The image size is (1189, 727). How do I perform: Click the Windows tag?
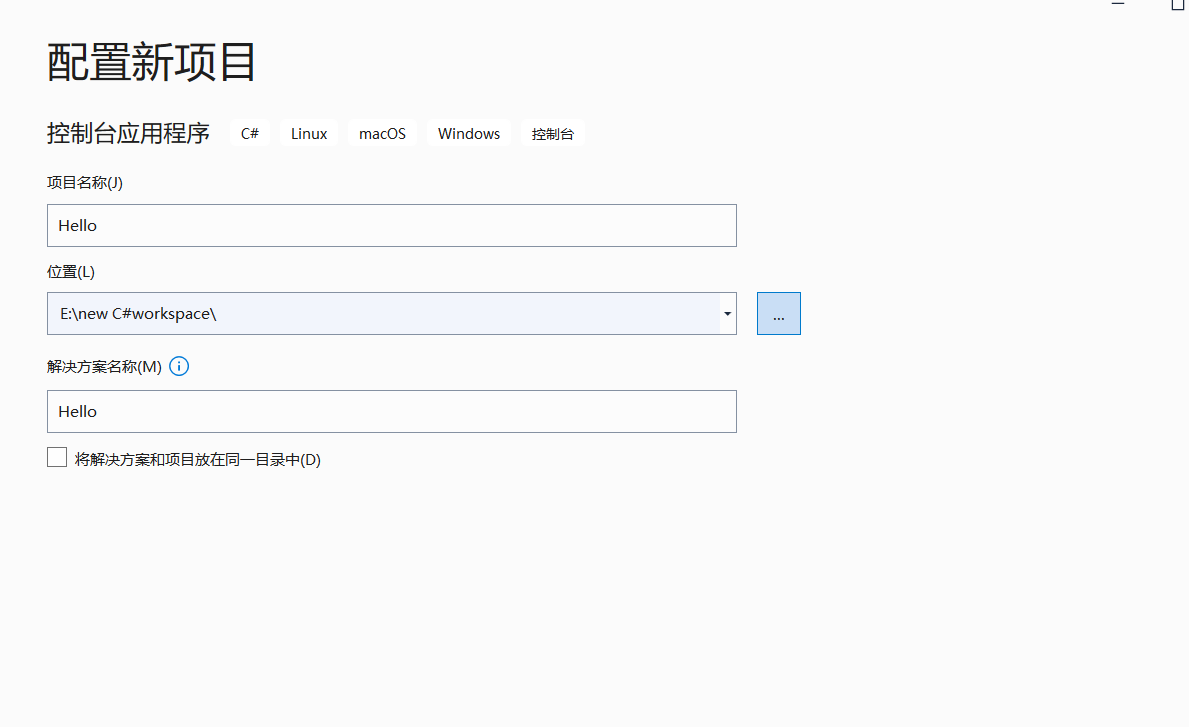point(469,133)
